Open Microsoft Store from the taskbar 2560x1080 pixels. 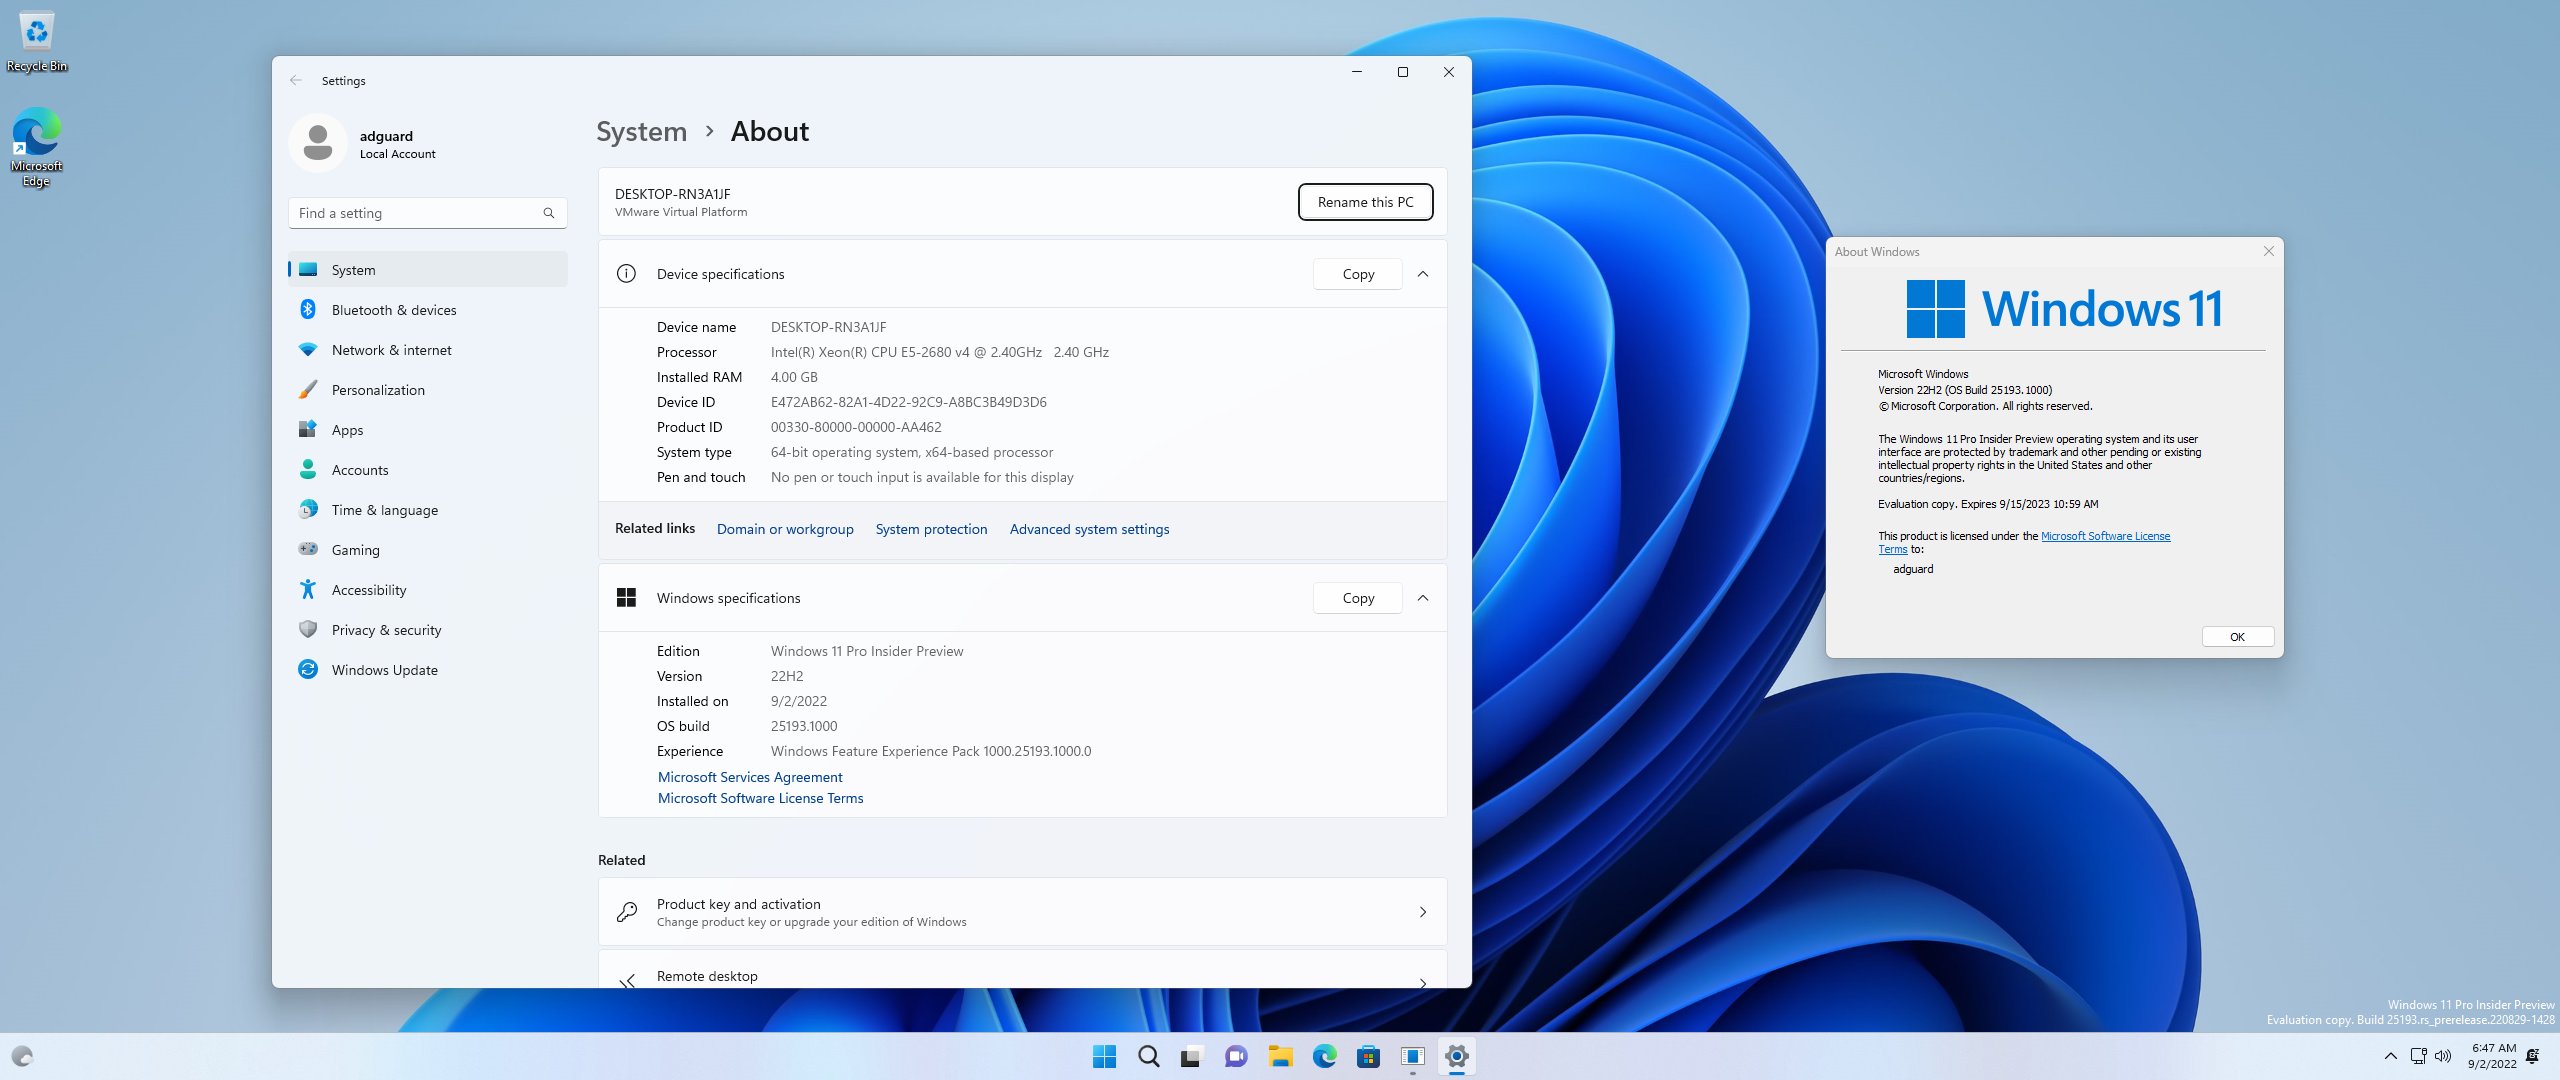(1368, 1057)
